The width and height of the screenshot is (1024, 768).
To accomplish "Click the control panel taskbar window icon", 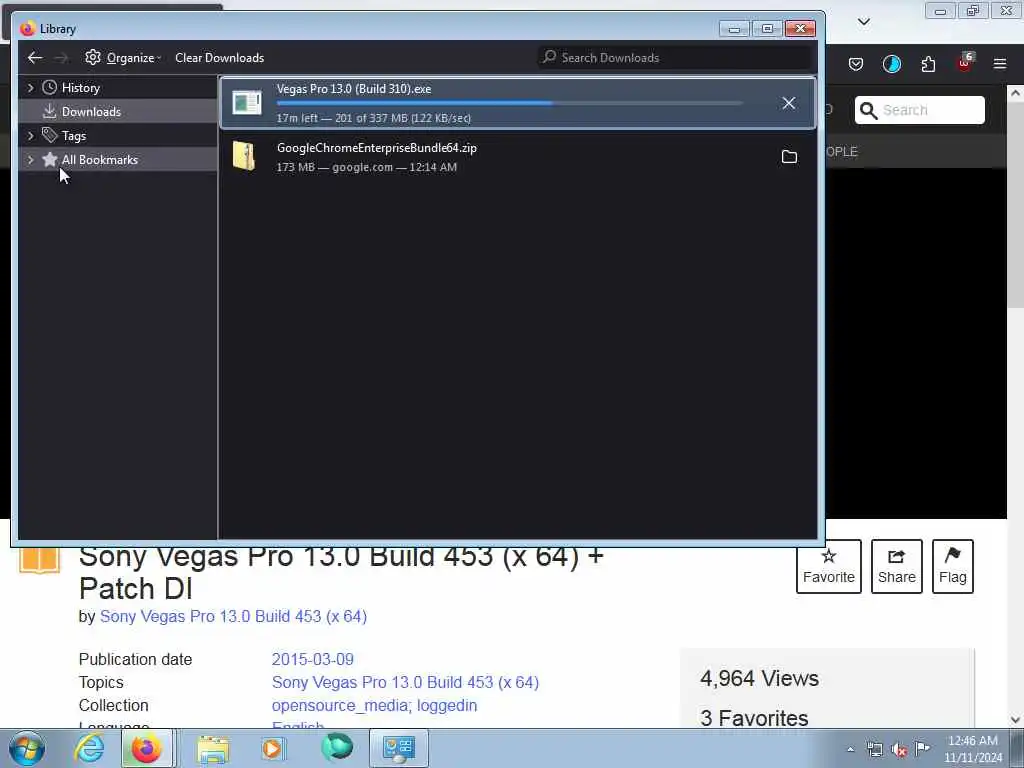I will click(399, 748).
